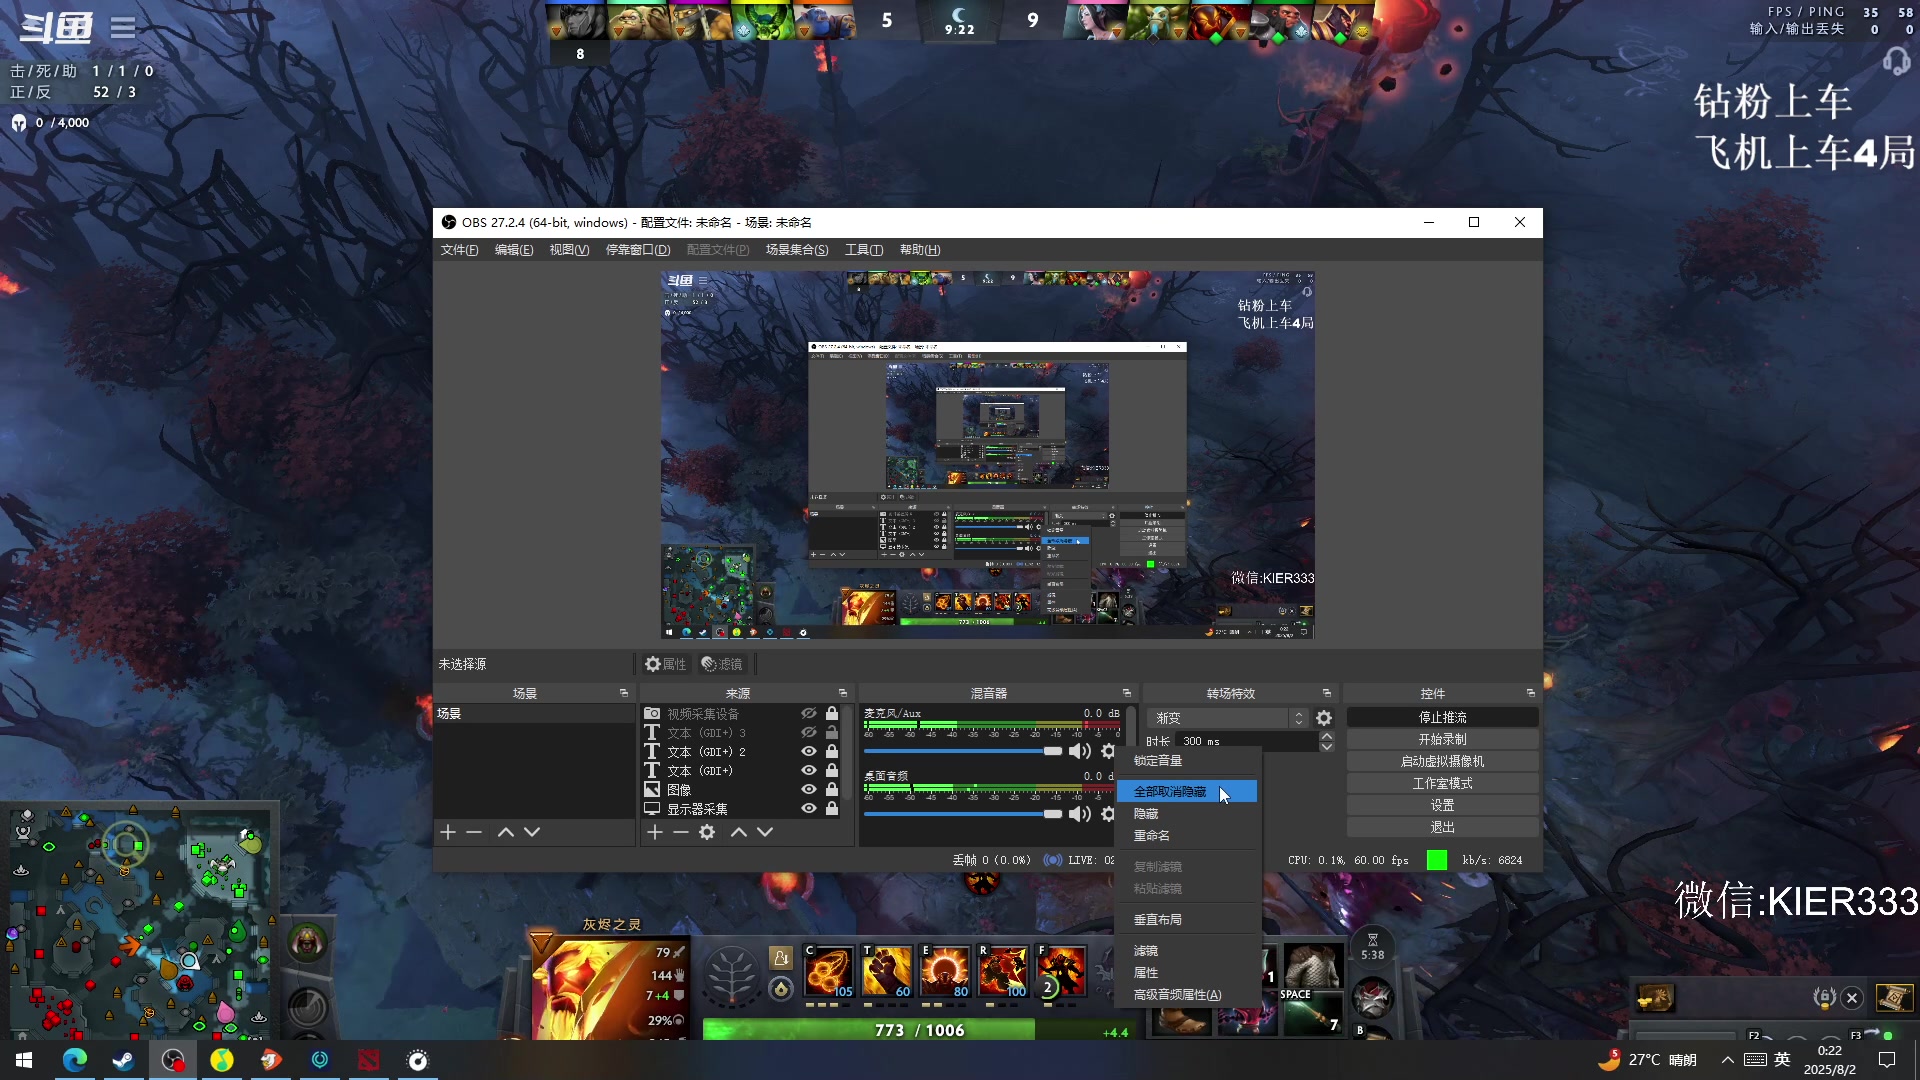This screenshot has width=1920, height=1080.
Task: Remove the selected scene with minus button
Action: click(474, 832)
